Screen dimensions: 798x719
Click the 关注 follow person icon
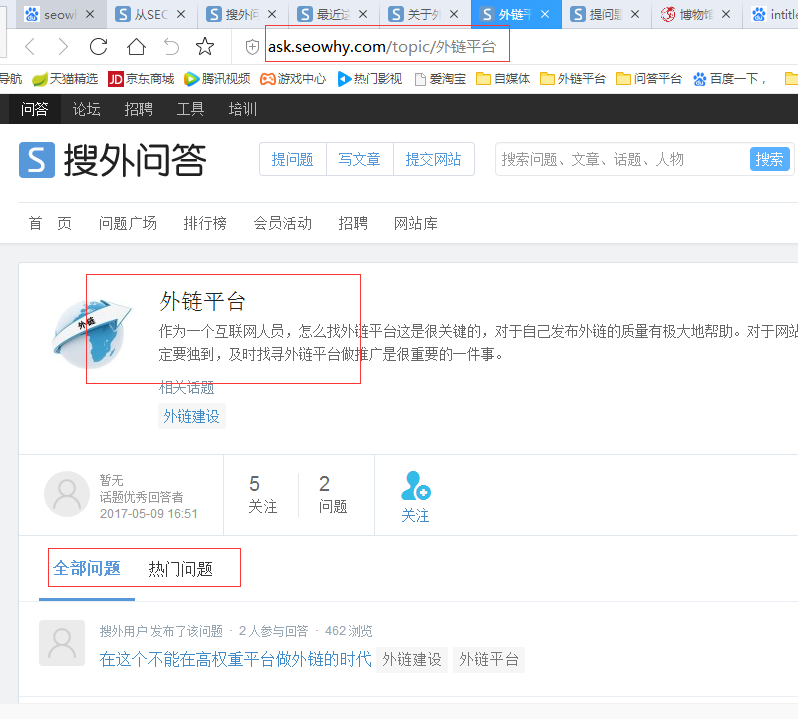(x=415, y=487)
